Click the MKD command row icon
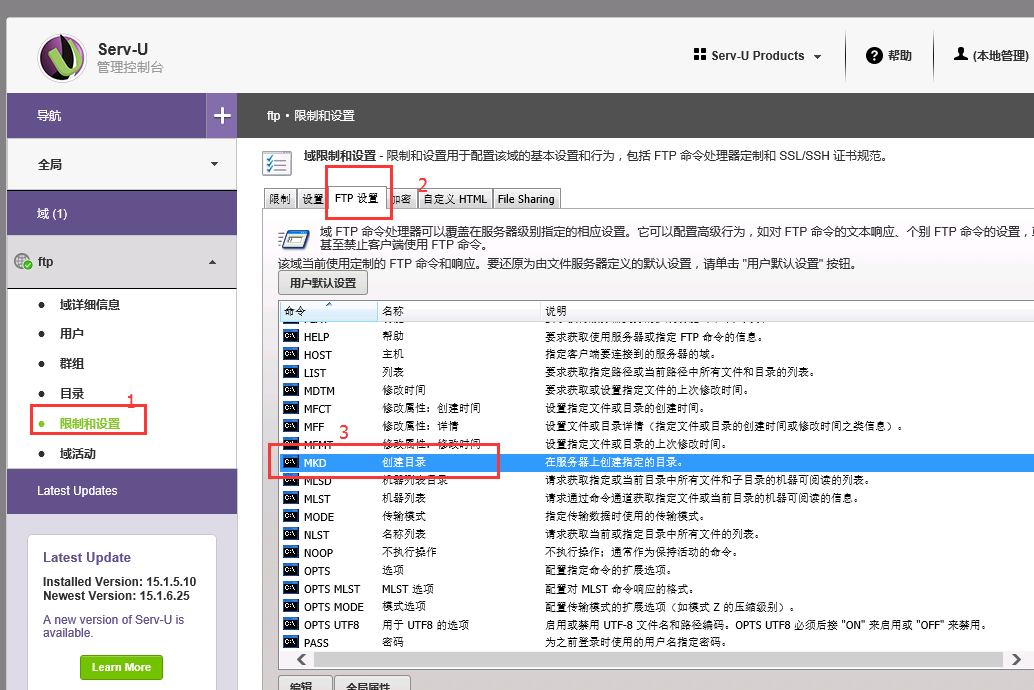This screenshot has width=1034, height=690. pyautogui.click(x=291, y=462)
